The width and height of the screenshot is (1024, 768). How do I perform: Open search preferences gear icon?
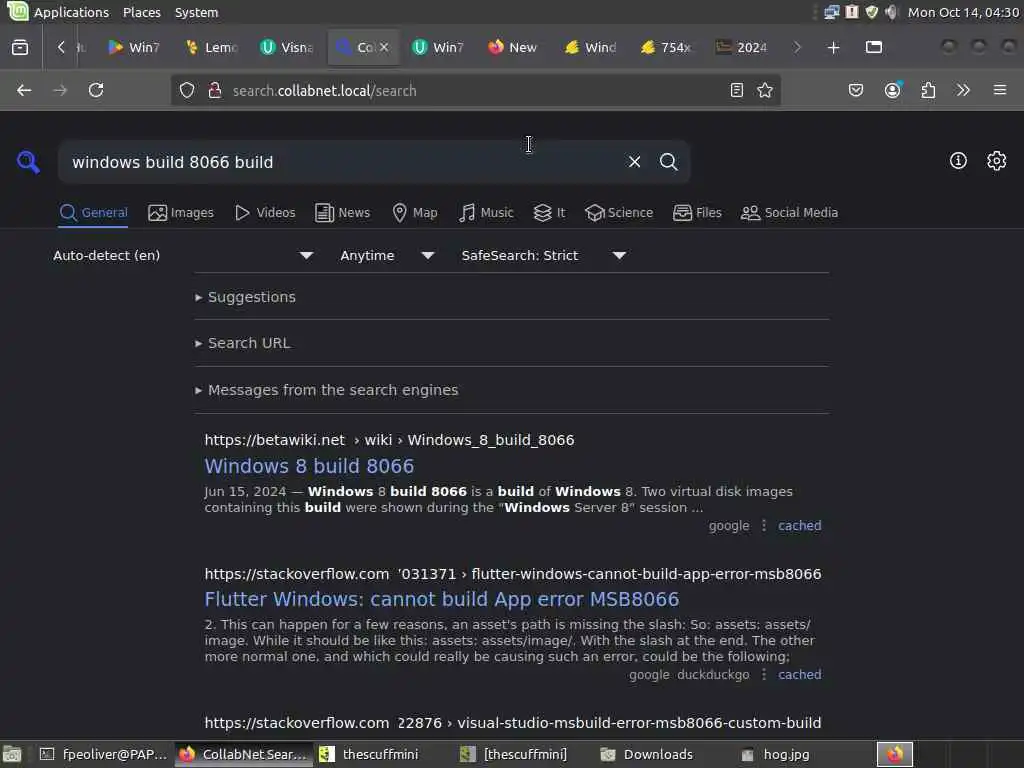click(x=996, y=161)
